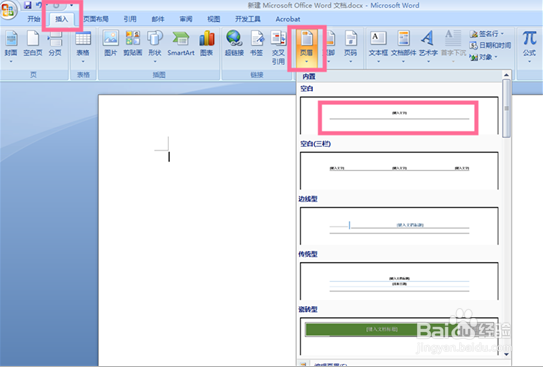Open the 审阅 ribbon tab

pyautogui.click(x=186, y=19)
